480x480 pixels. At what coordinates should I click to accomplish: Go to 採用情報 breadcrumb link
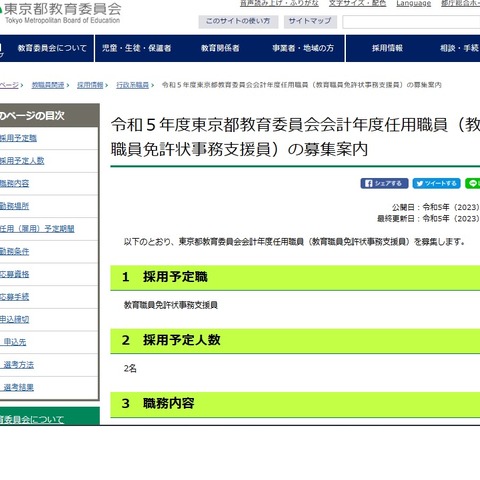click(90, 85)
